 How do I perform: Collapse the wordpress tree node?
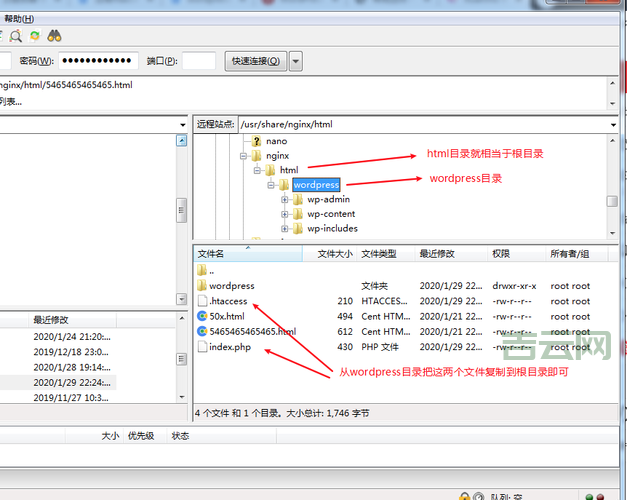(271, 185)
